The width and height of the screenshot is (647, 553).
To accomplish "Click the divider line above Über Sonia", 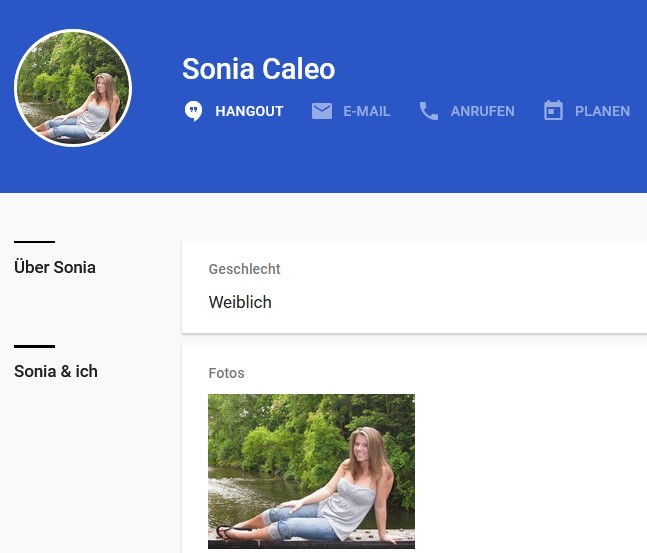I will [34, 242].
